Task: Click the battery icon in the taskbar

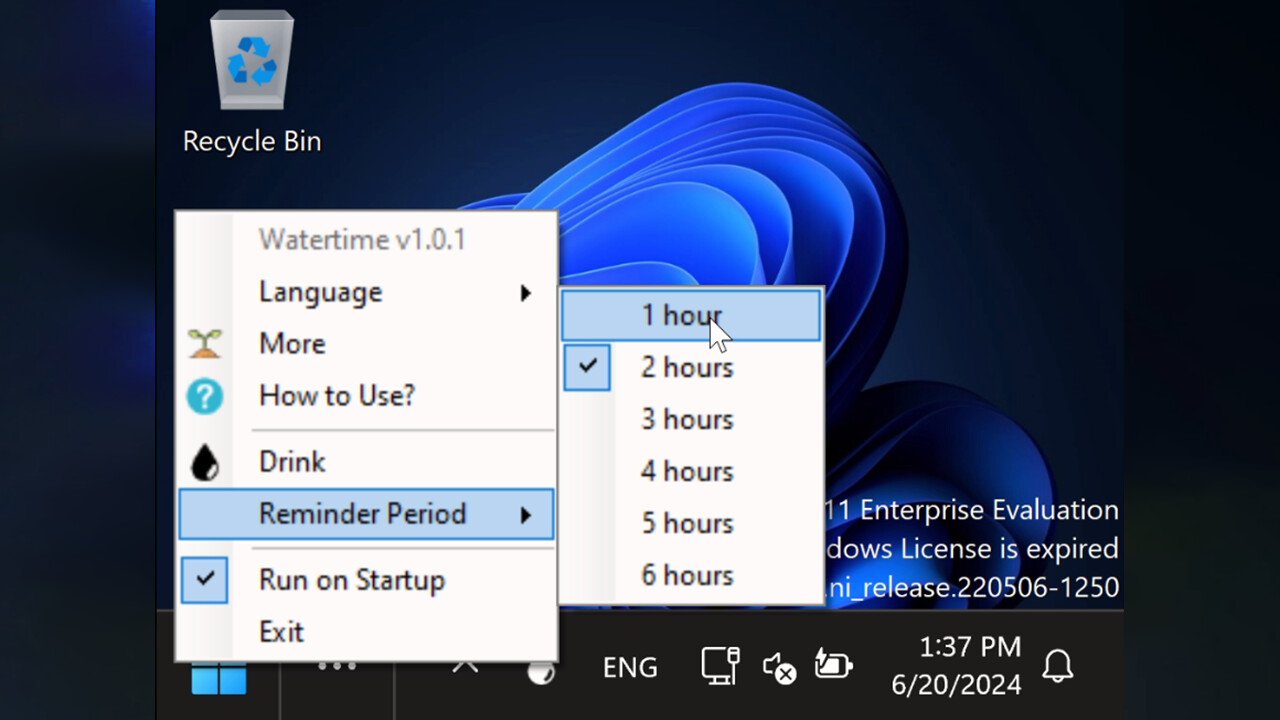Action: (x=833, y=665)
